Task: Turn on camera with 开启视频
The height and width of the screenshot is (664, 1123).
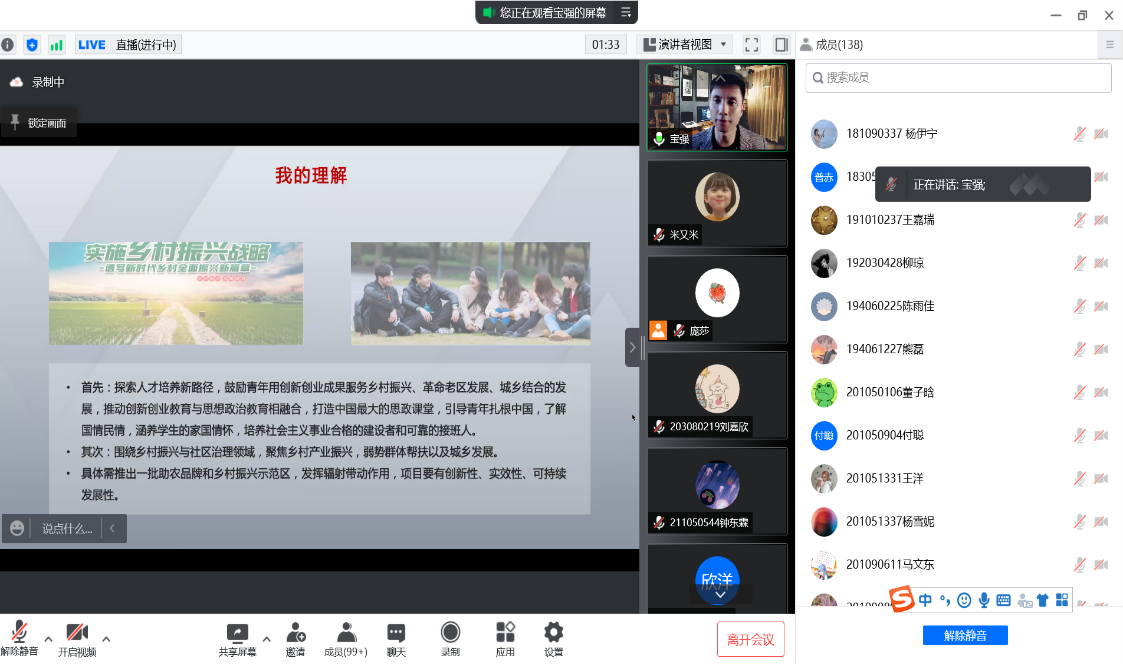Action: 77,638
